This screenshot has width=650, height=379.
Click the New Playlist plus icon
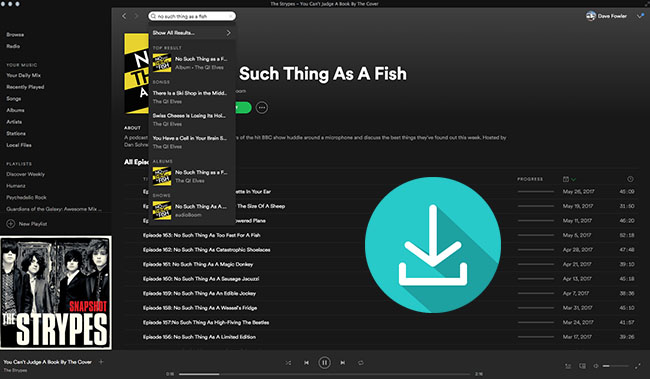pos(10,224)
